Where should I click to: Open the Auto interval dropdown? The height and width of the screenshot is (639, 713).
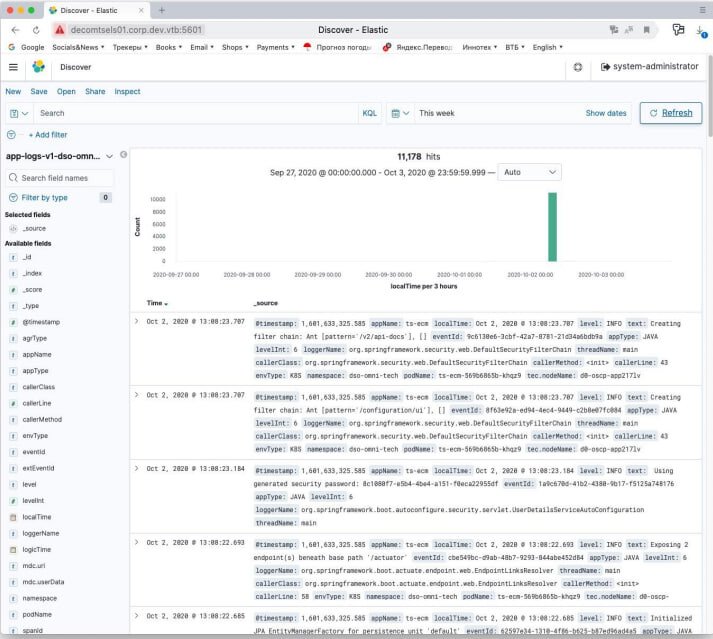[530, 172]
